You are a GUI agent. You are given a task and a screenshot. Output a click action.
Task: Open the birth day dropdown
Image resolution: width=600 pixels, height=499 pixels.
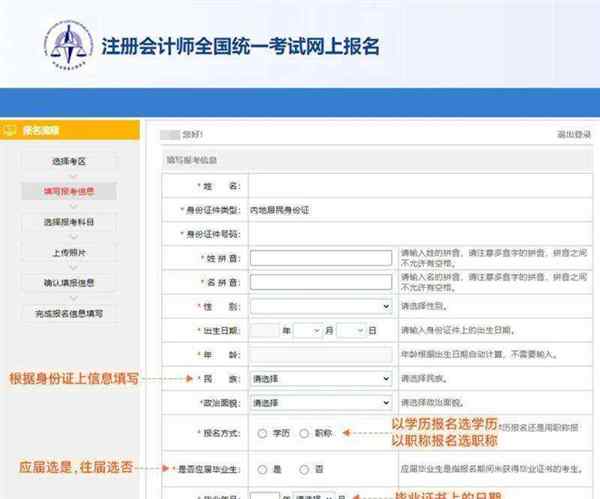pos(351,331)
